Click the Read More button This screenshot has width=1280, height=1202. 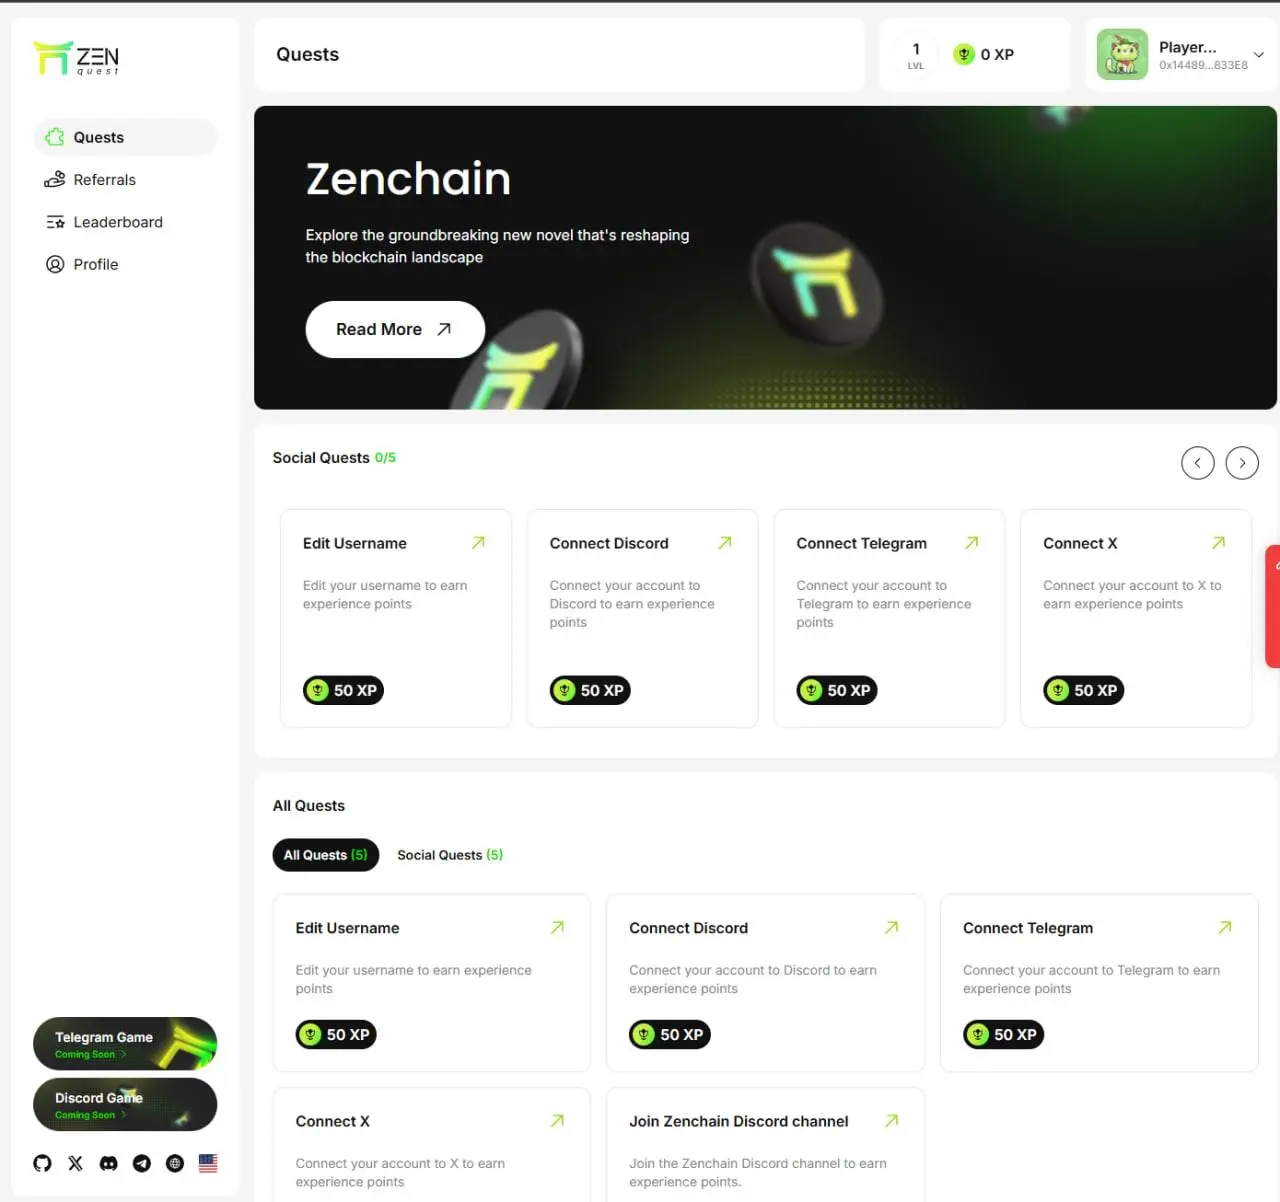tap(395, 329)
